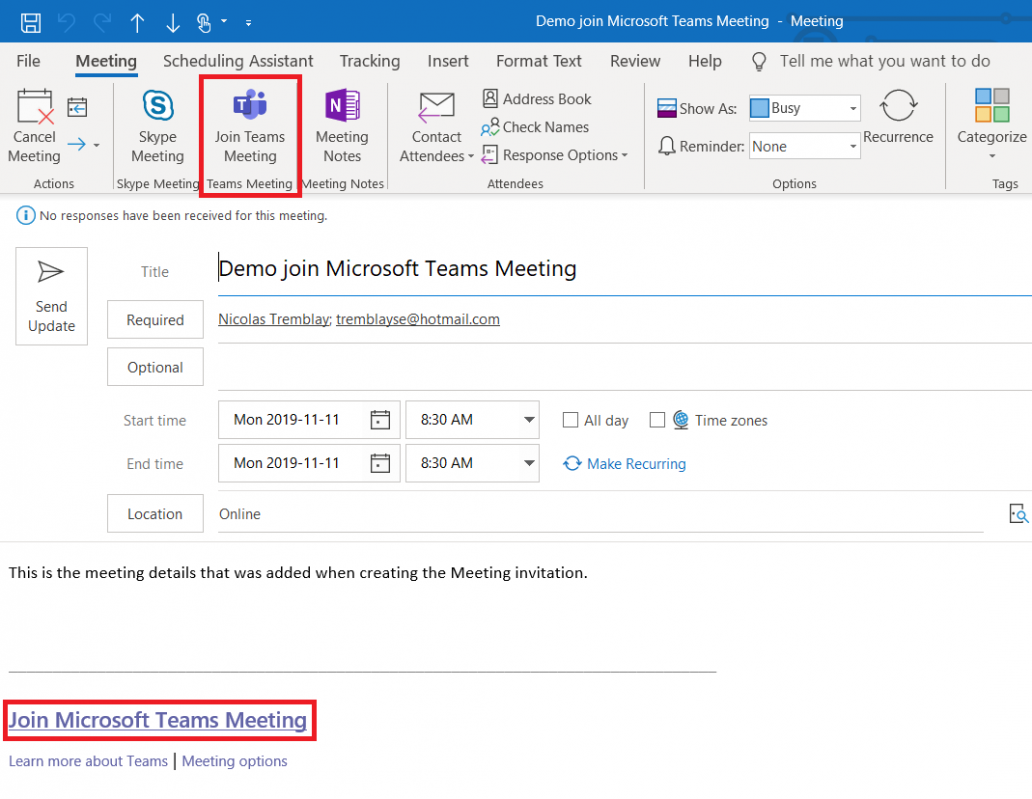Enable the Time zones checkbox
Screen dimensions: 1032x799
(657, 420)
